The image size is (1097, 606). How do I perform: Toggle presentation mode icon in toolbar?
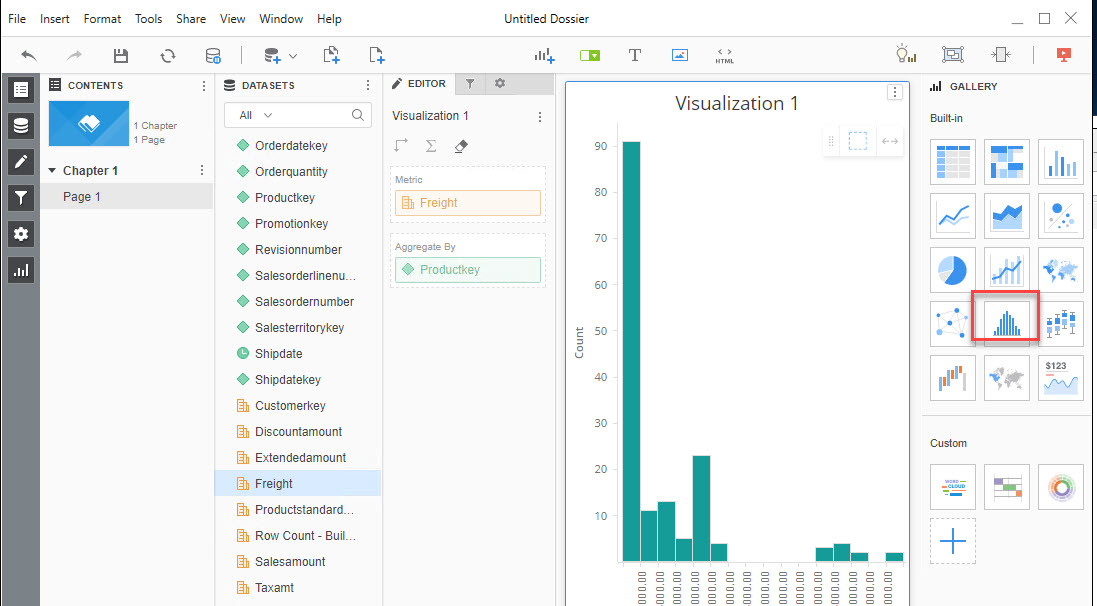point(1064,56)
